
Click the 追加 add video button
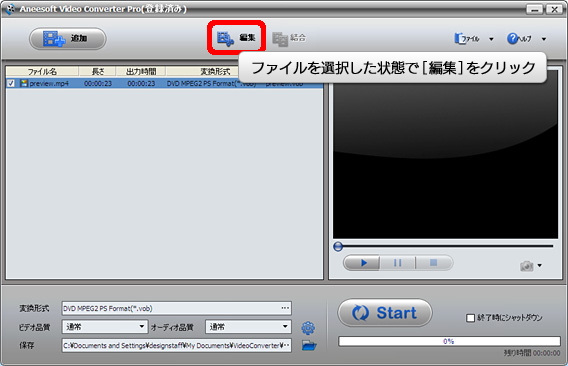(68, 39)
